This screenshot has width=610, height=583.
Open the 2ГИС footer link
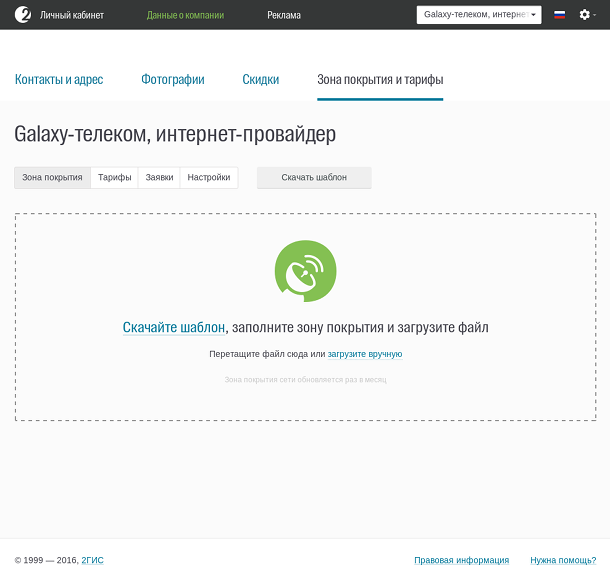point(93,560)
